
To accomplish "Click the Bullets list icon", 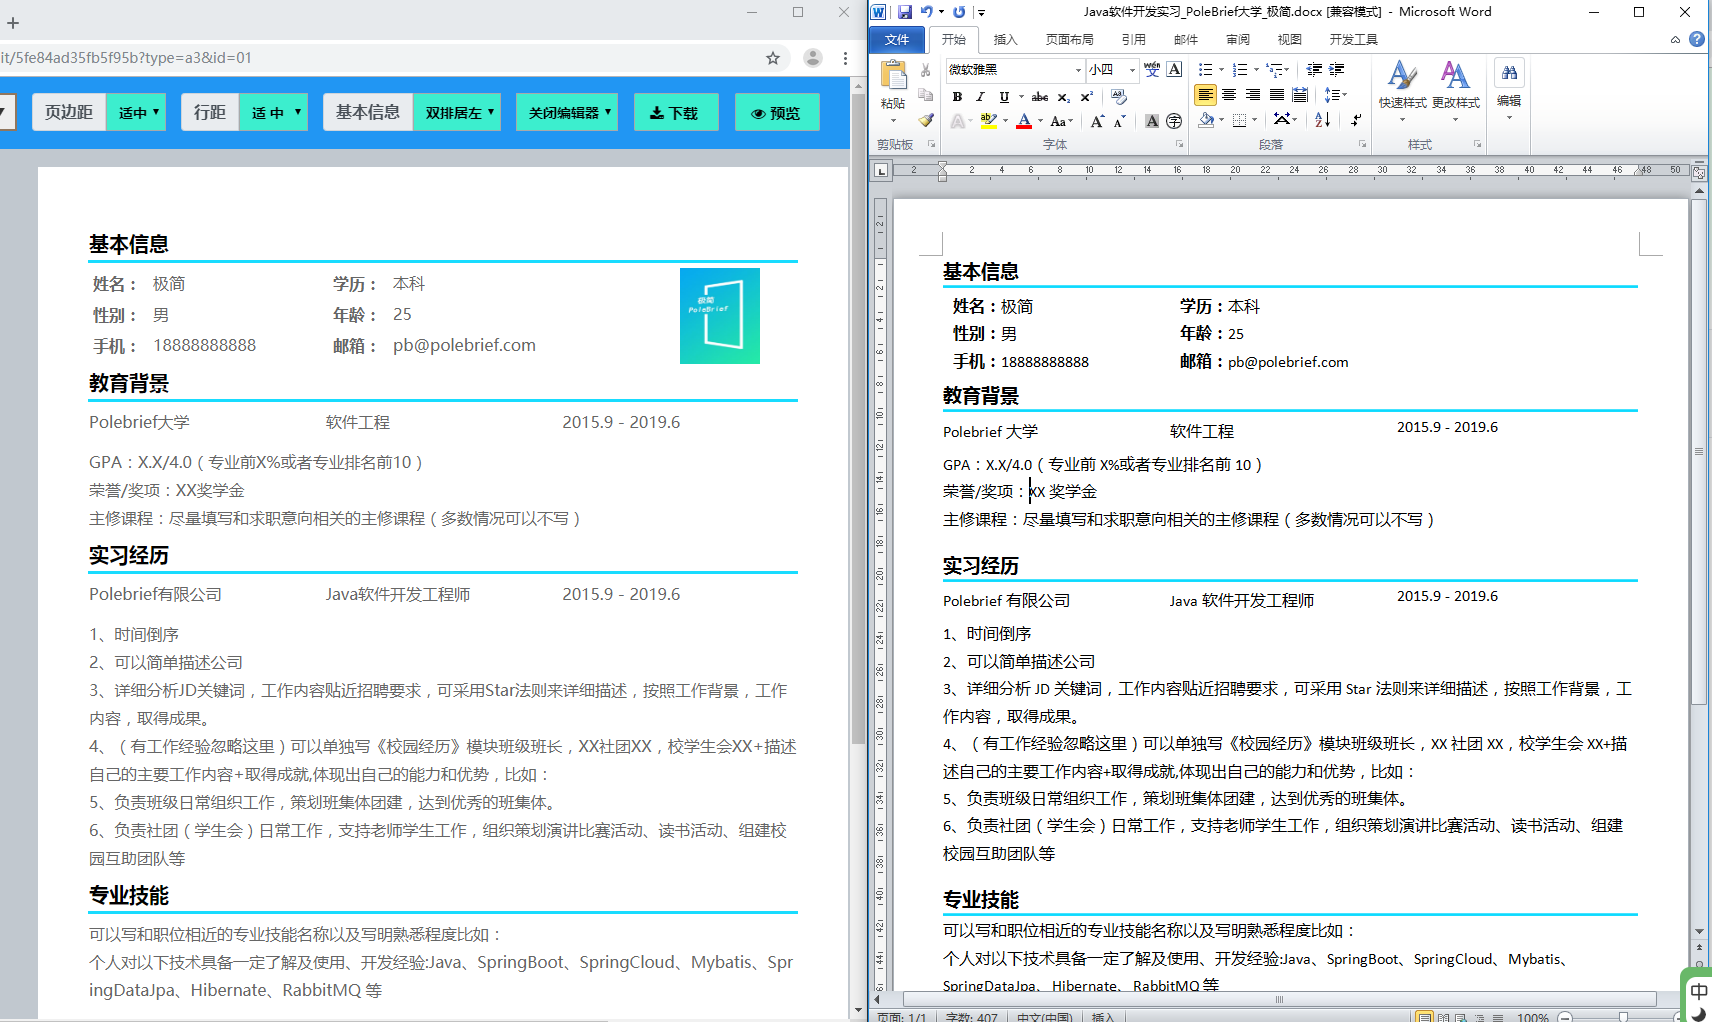I will click(x=1205, y=69).
